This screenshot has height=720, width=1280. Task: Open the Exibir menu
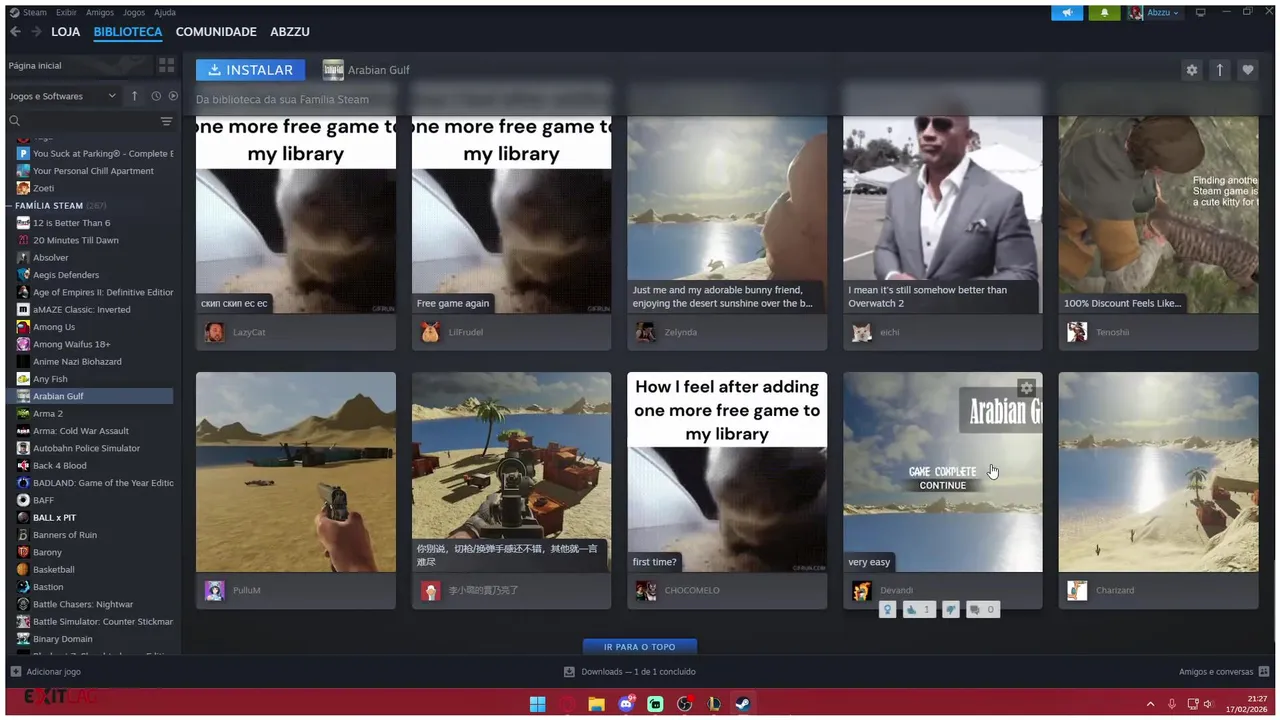(66, 13)
